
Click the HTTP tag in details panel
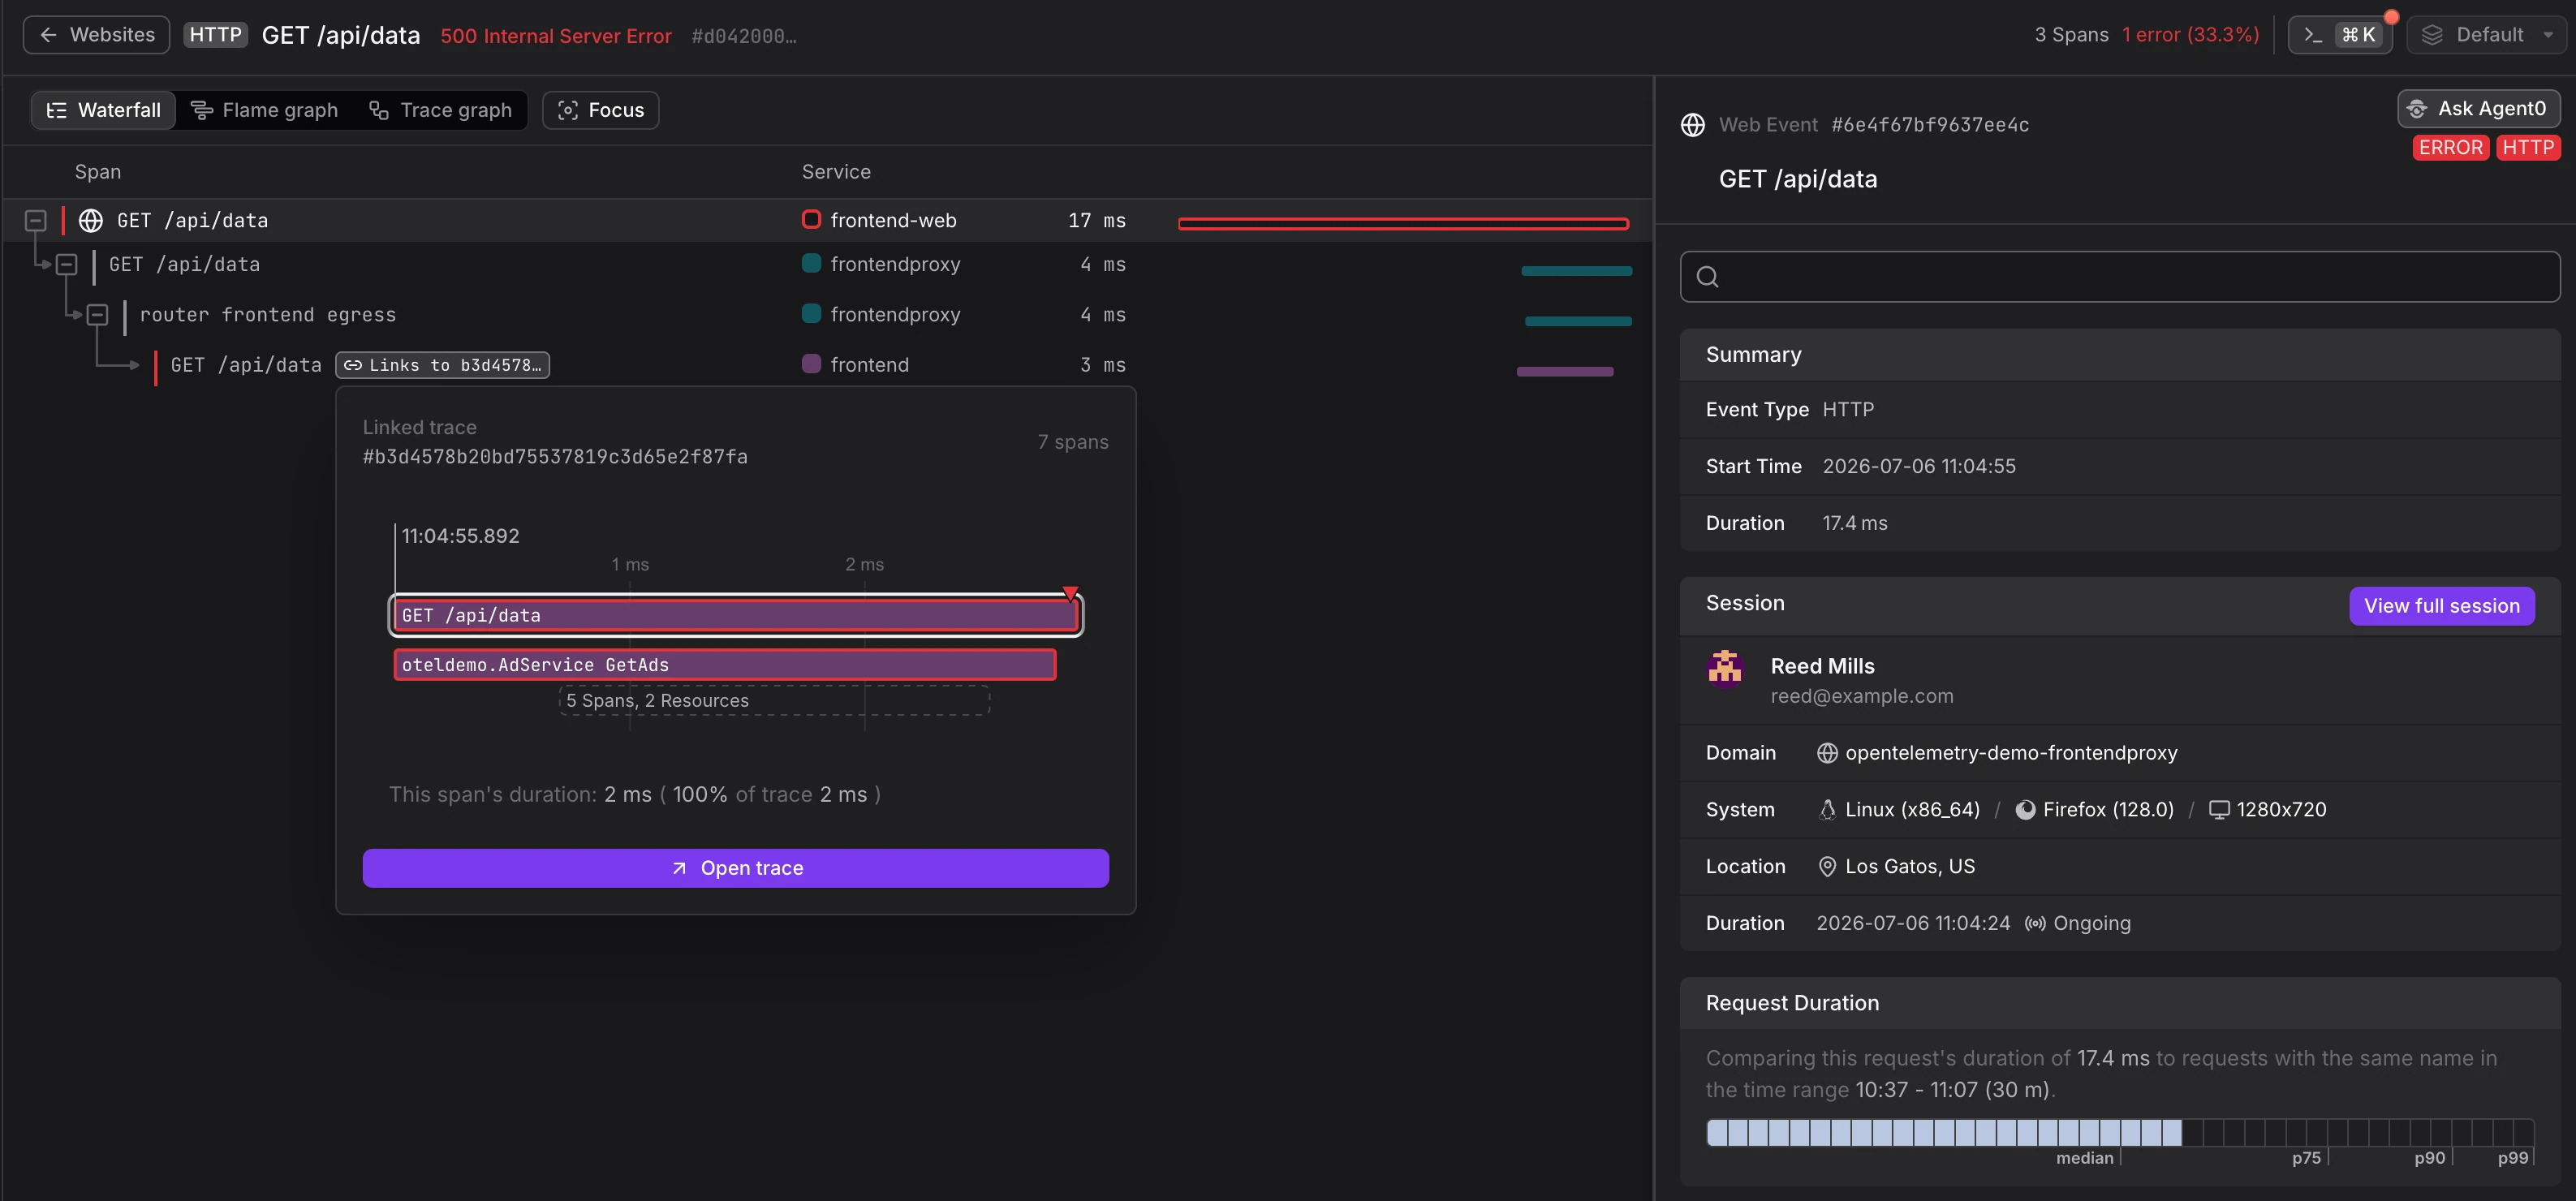(2529, 148)
